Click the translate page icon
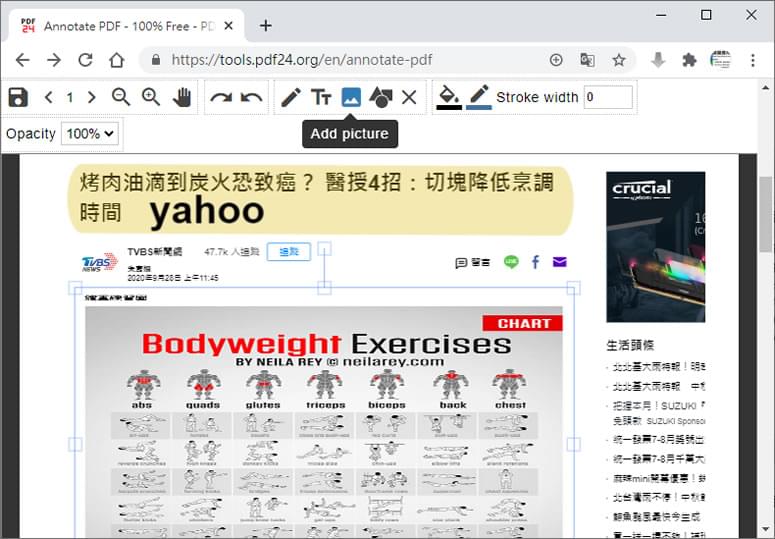This screenshot has height=539, width=775. click(587, 60)
